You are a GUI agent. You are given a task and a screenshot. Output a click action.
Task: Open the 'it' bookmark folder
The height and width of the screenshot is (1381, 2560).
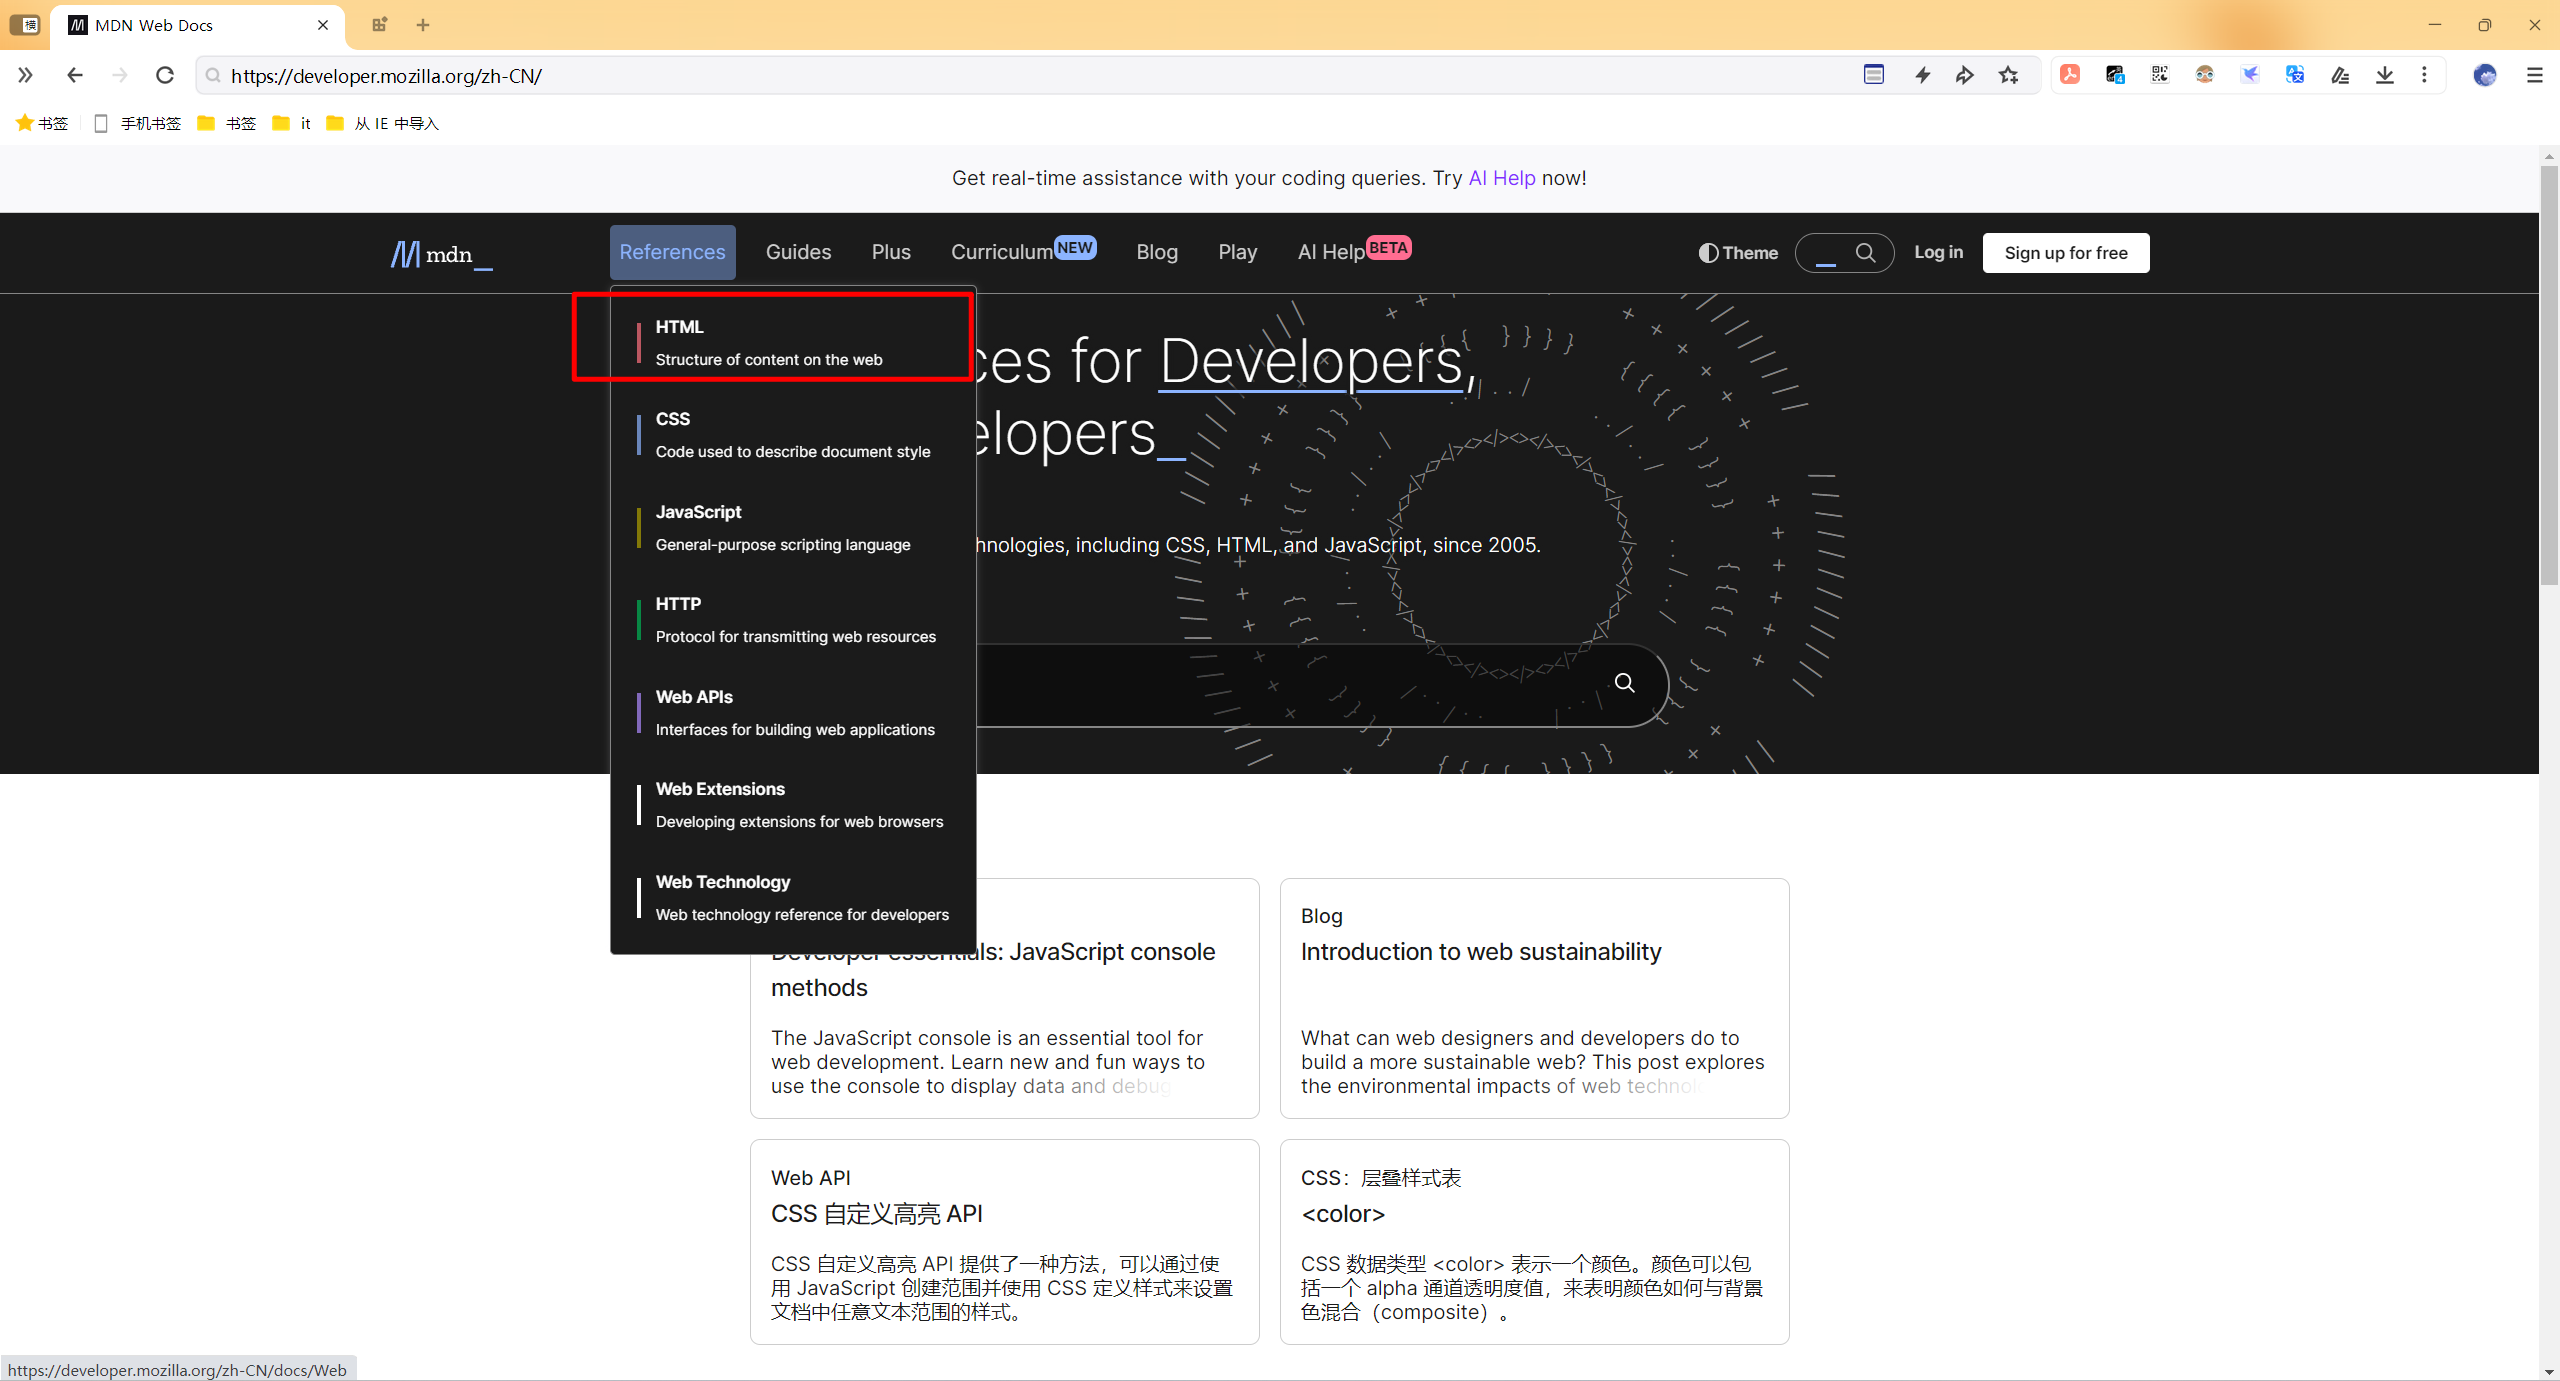pyautogui.click(x=292, y=123)
